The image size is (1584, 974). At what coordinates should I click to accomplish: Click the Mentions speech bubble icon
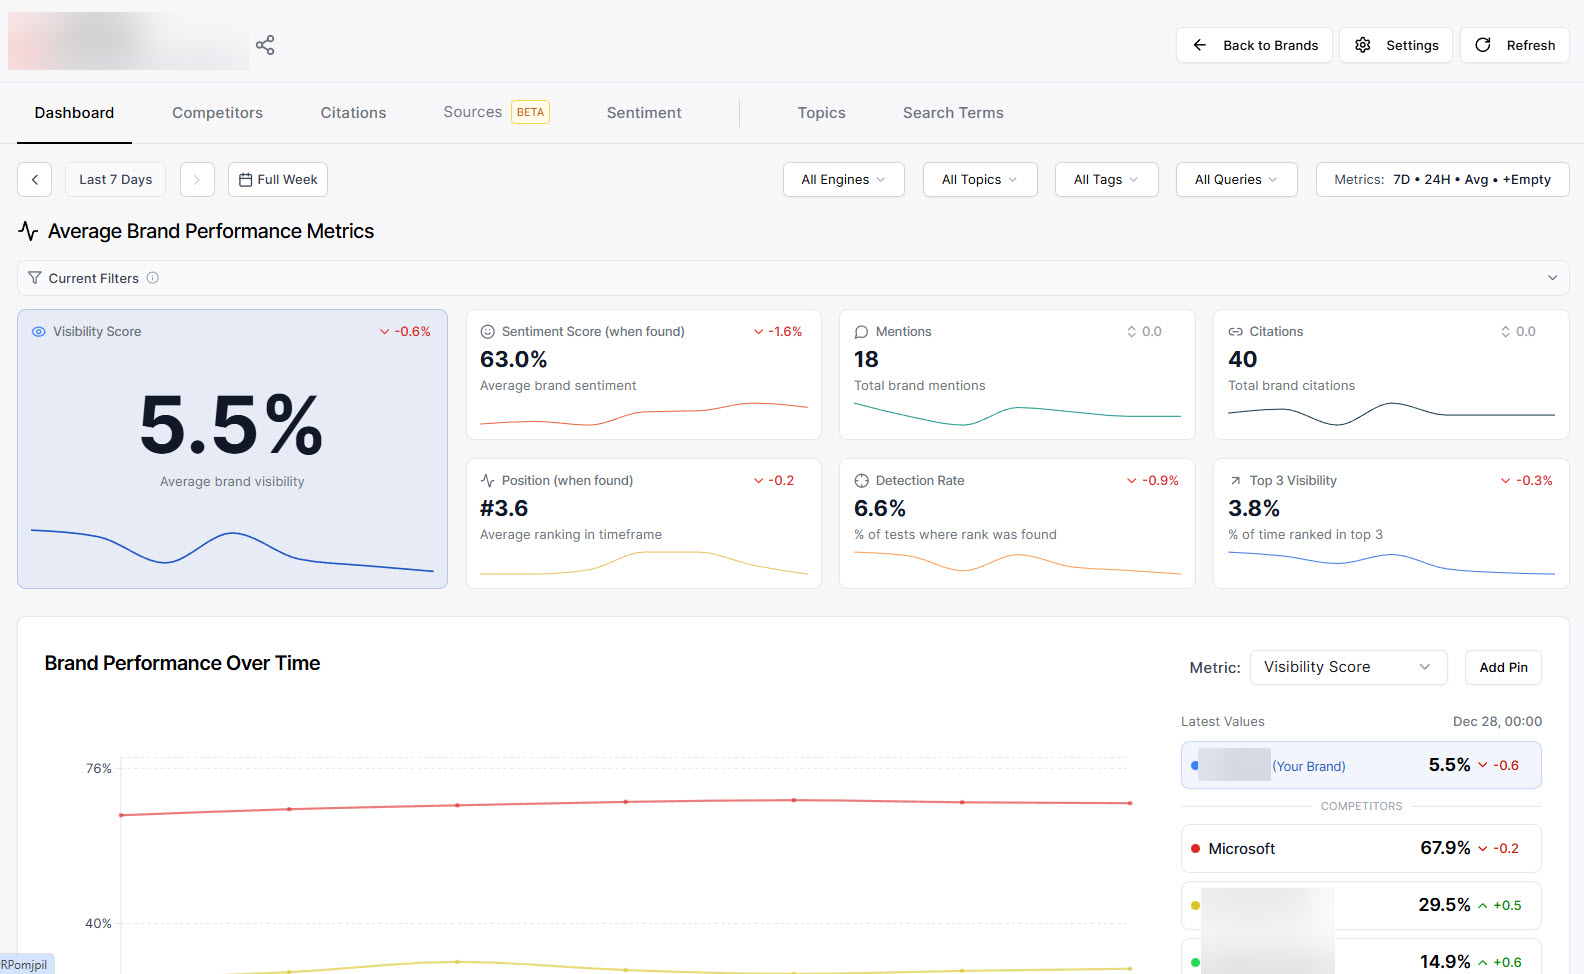pos(861,332)
